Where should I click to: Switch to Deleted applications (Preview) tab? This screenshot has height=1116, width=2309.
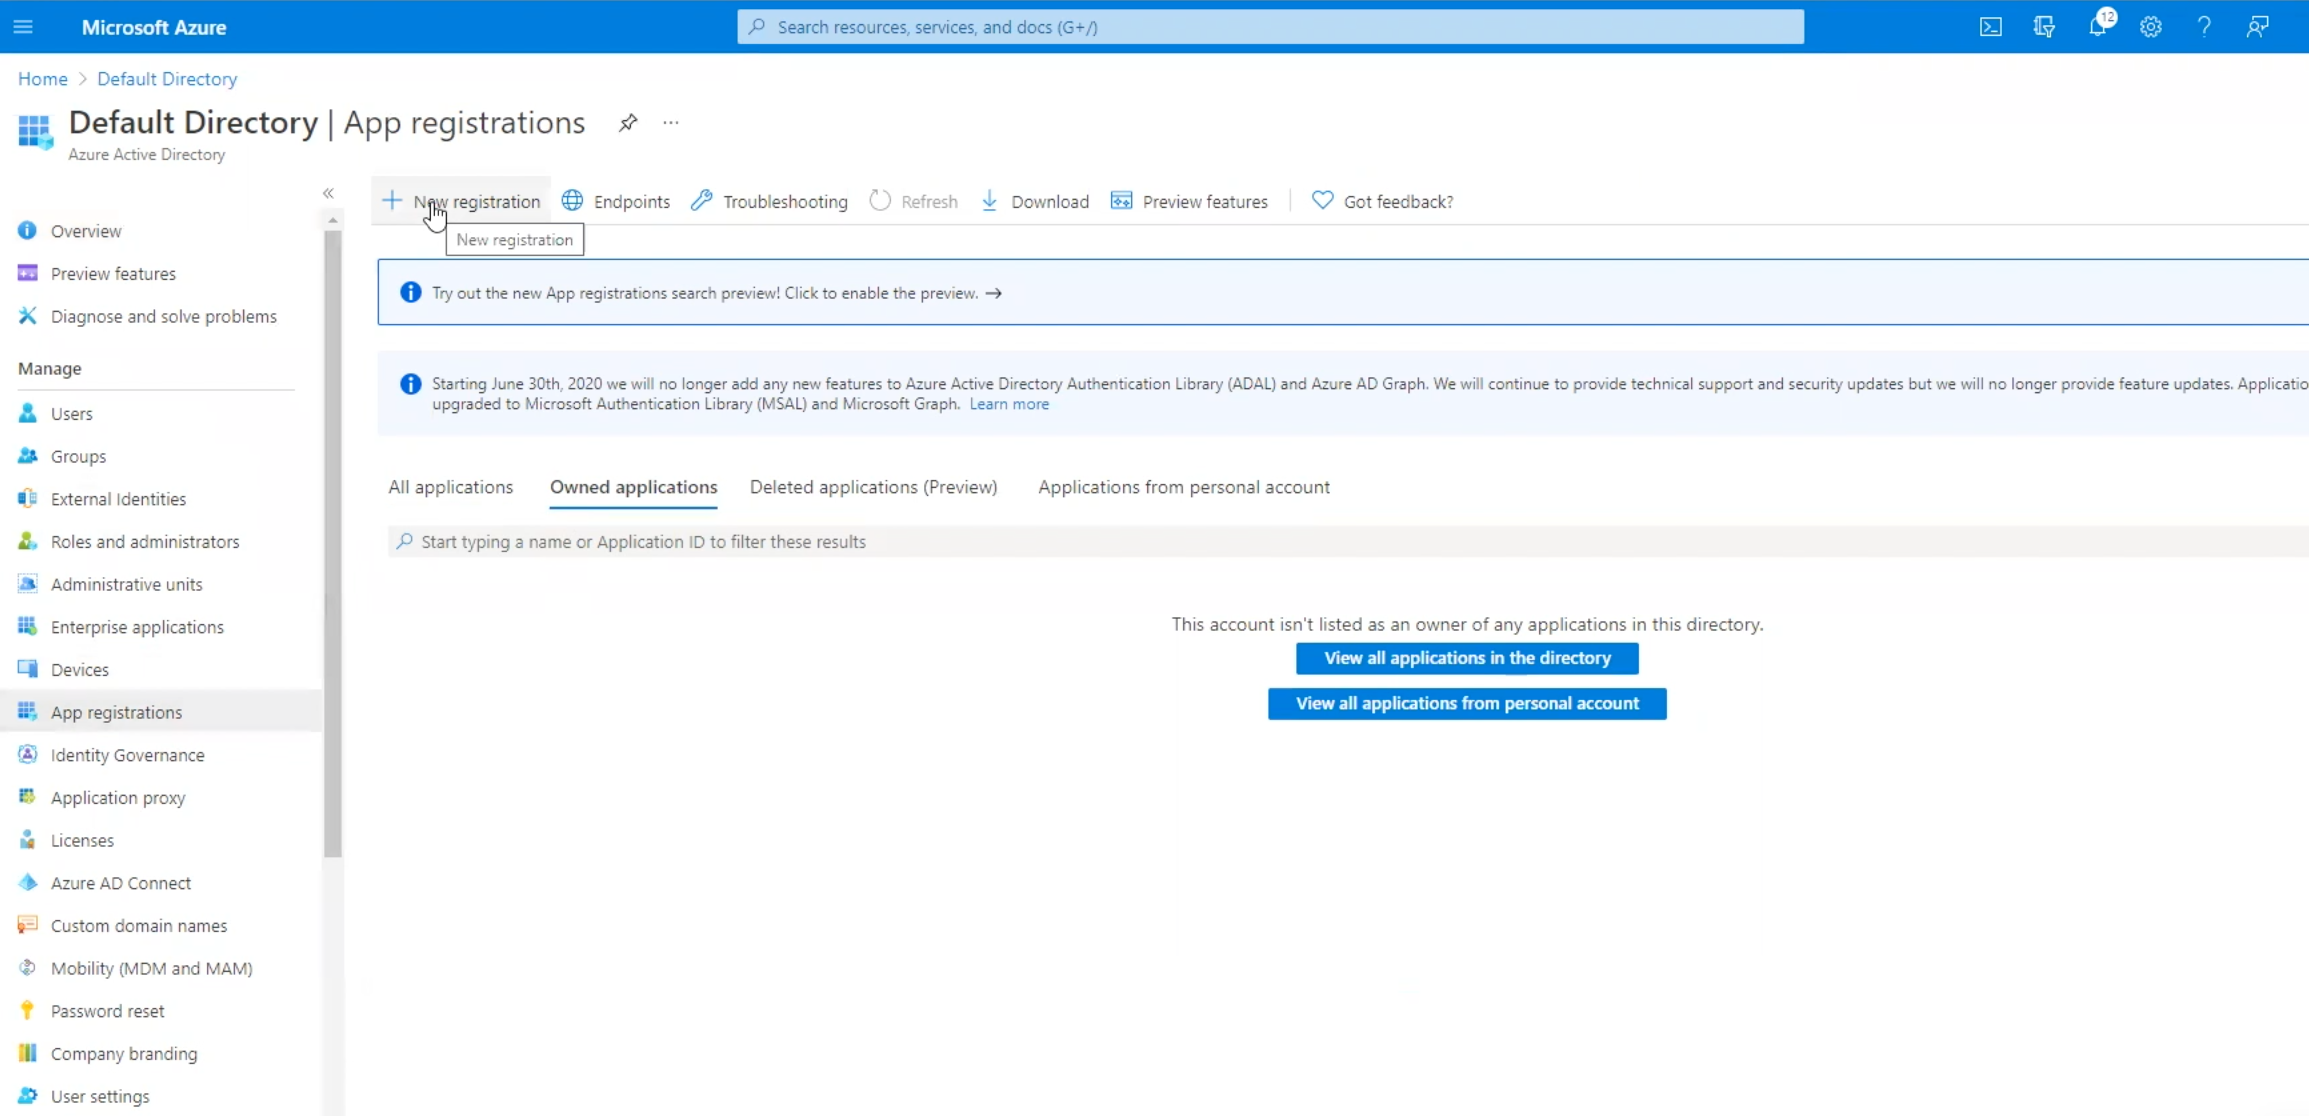pos(873,487)
